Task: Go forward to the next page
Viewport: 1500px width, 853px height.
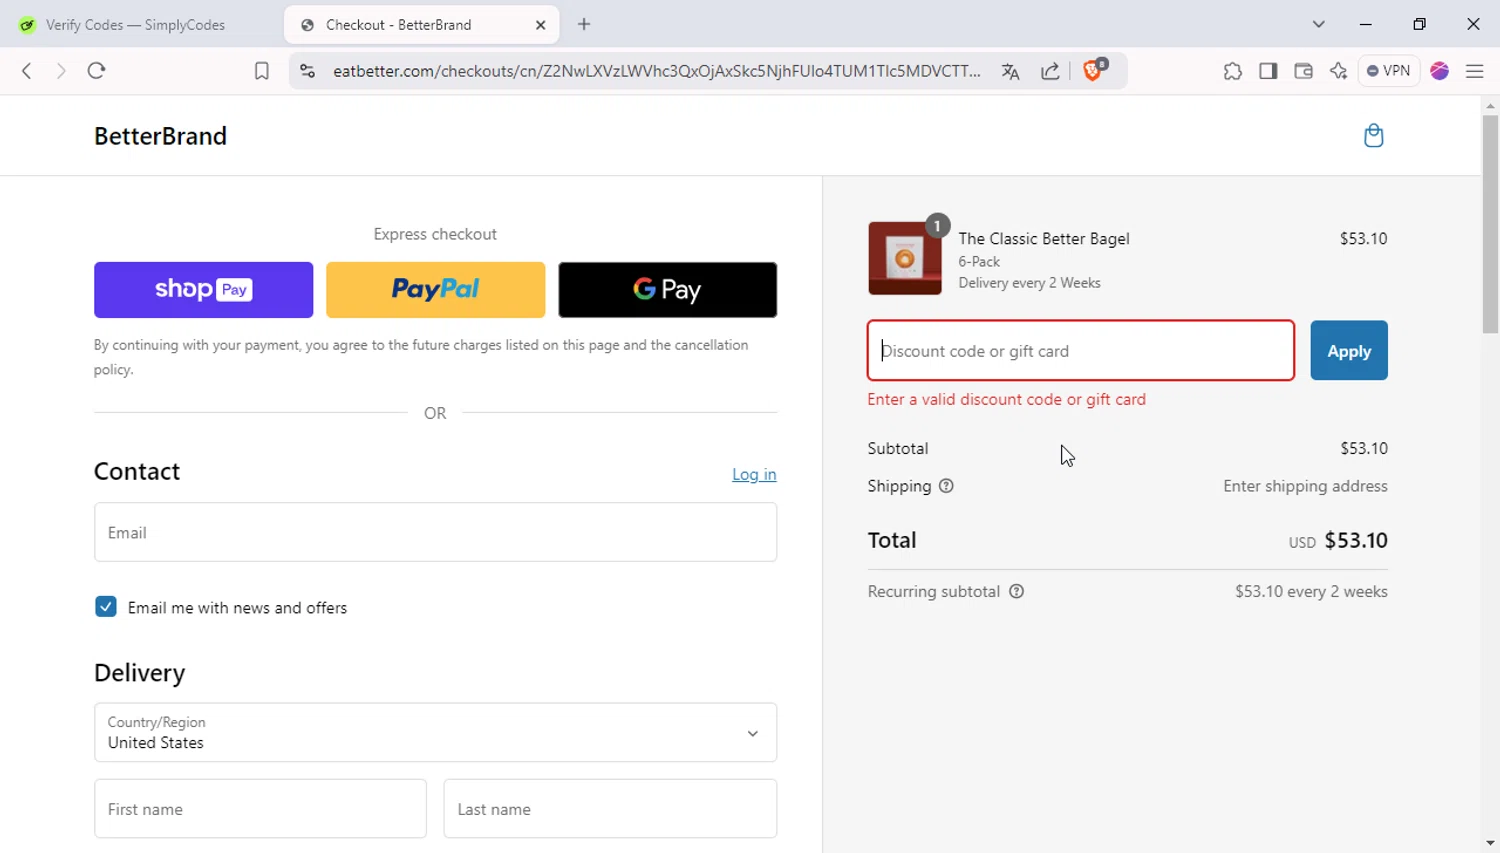Action: [61, 71]
